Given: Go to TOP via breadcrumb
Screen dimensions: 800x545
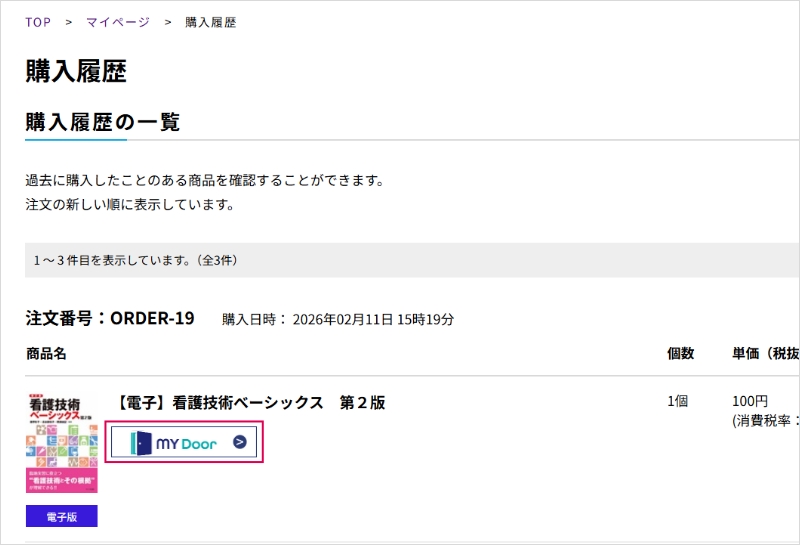Looking at the screenshot, I should click(x=38, y=22).
